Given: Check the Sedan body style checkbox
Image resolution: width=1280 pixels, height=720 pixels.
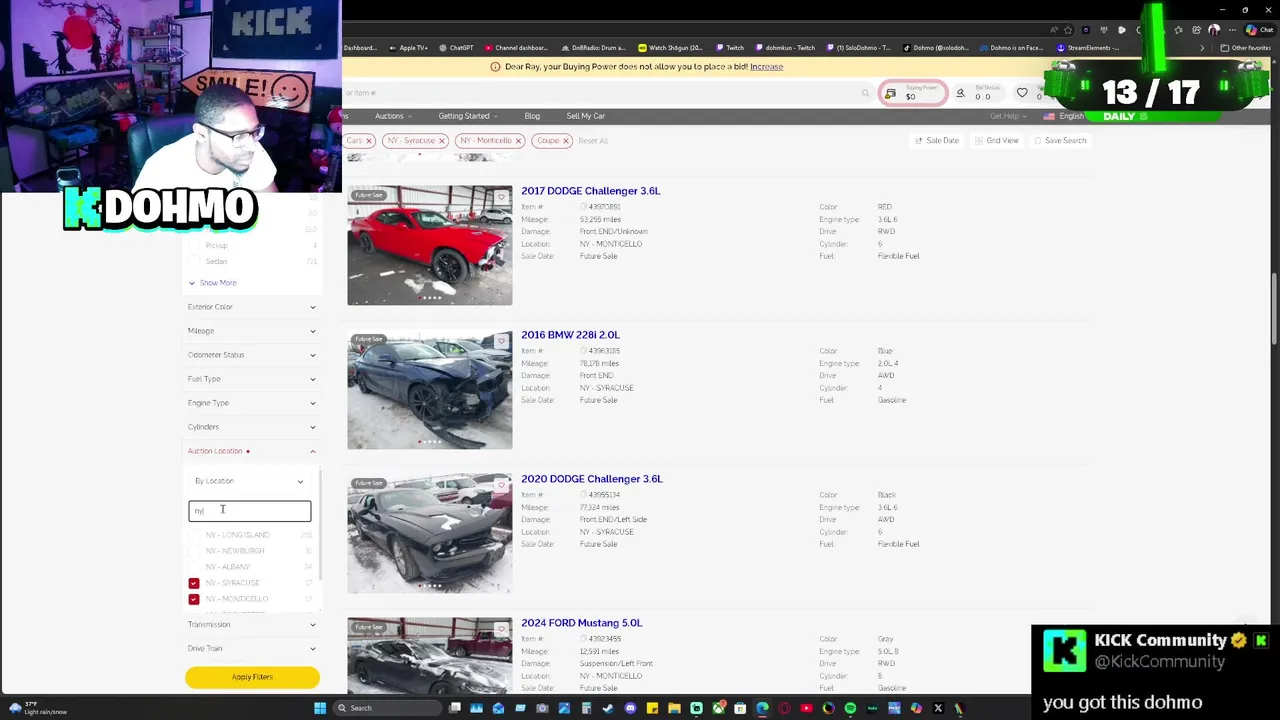Looking at the screenshot, I should coord(194,261).
